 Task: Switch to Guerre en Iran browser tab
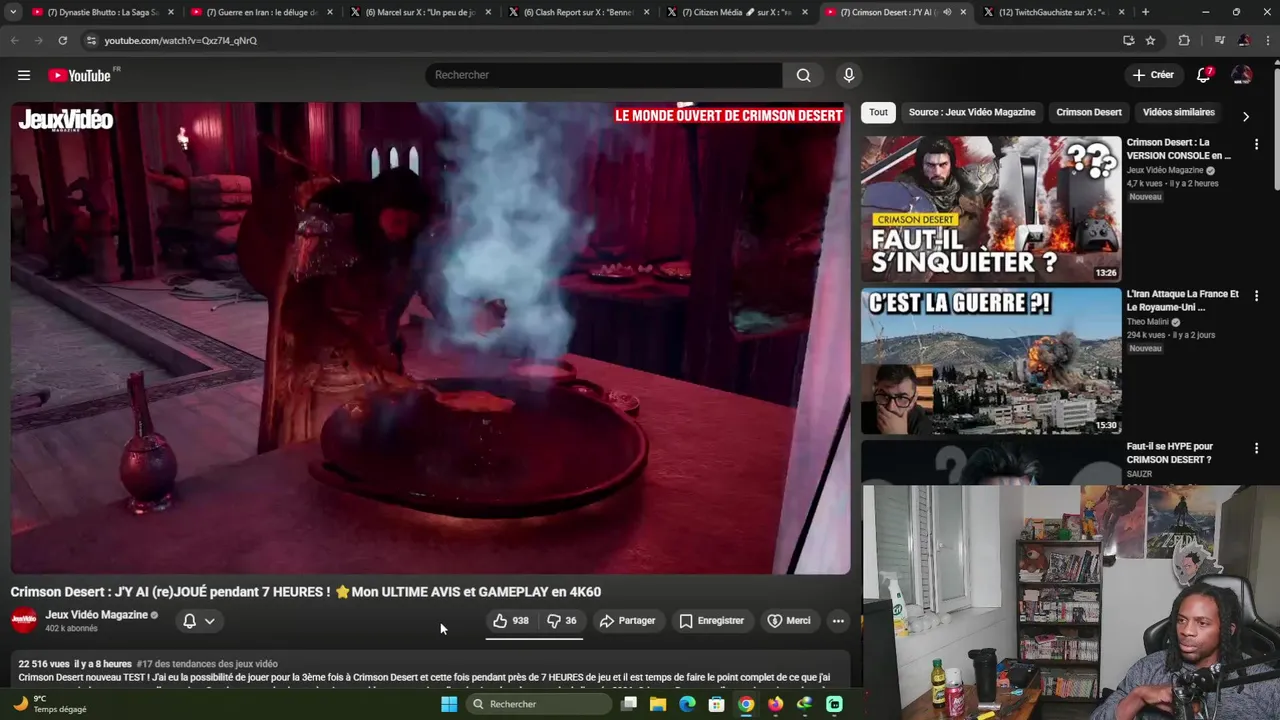(262, 12)
